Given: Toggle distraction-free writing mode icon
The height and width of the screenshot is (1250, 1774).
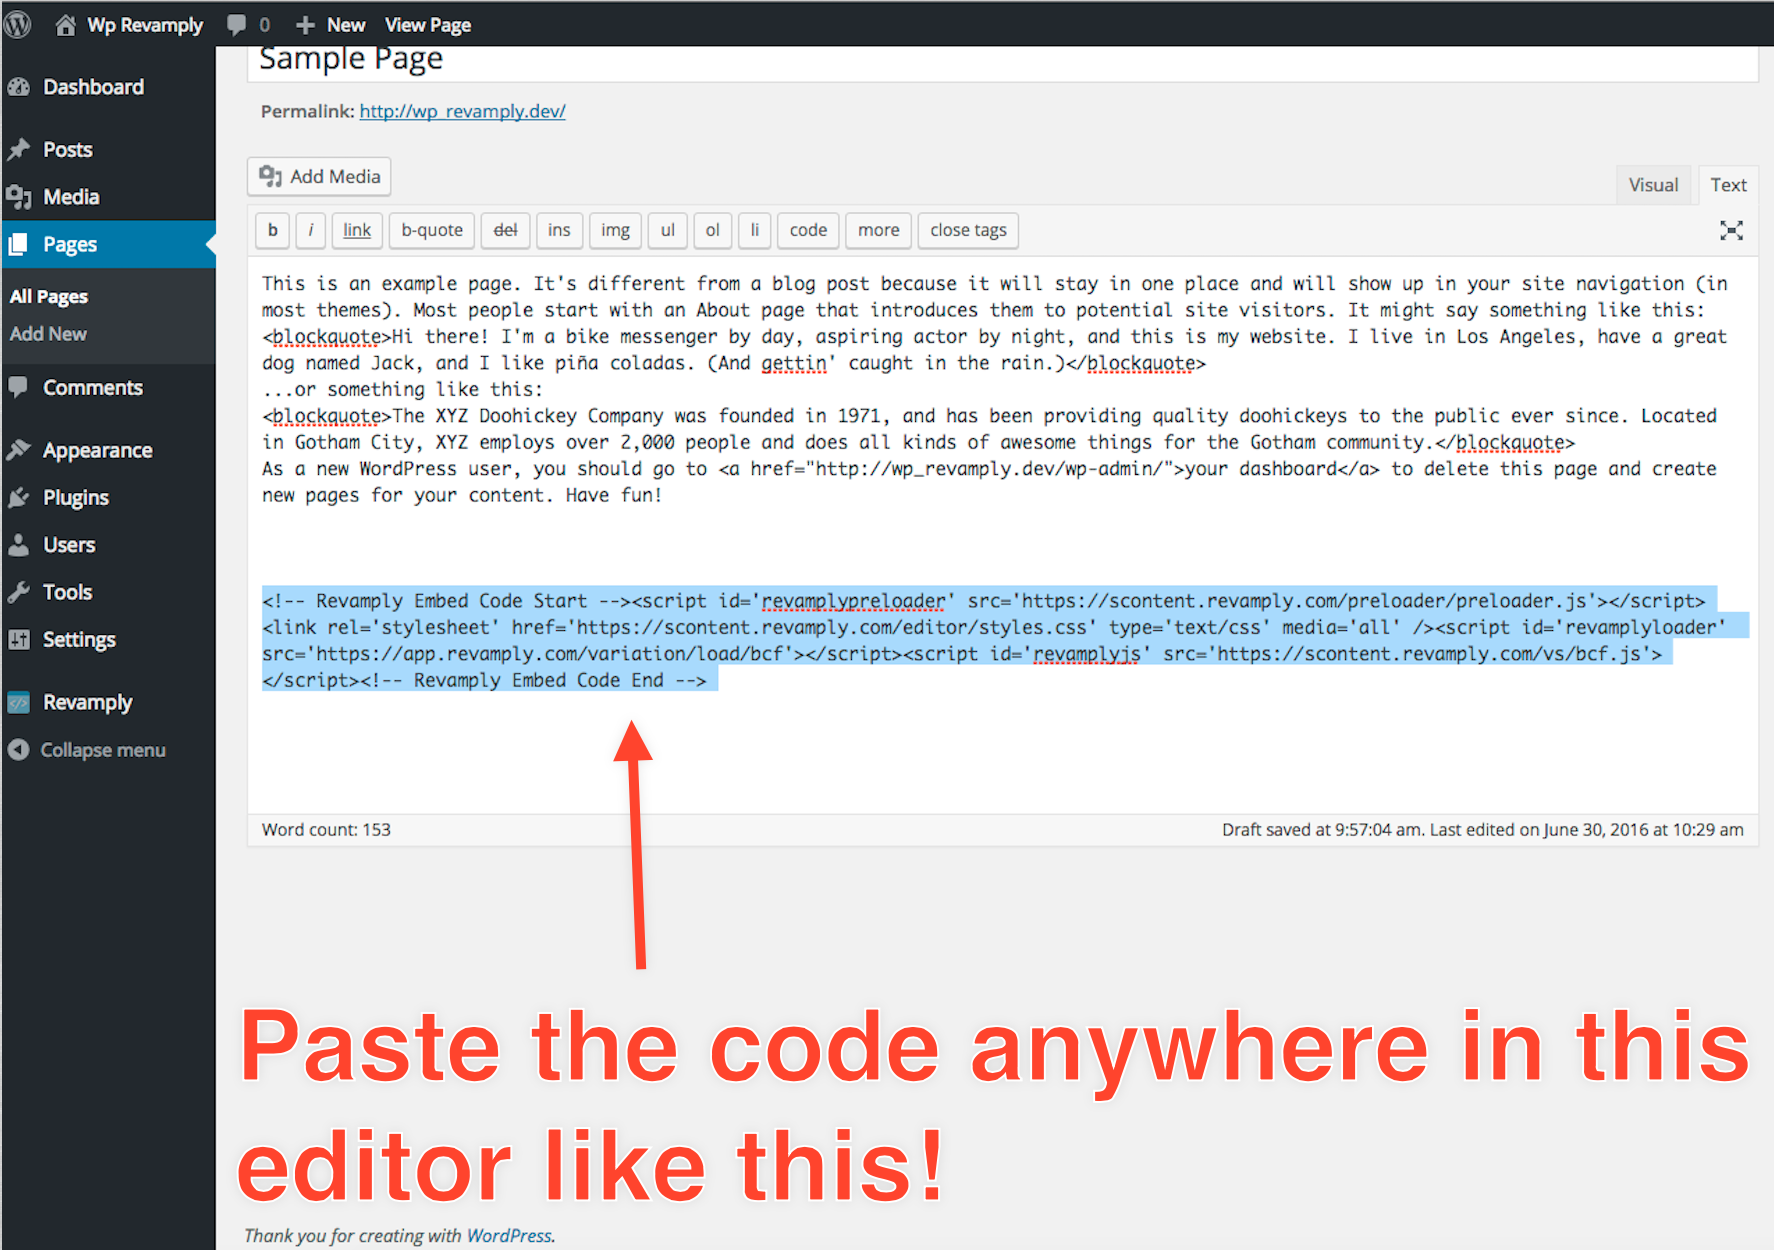Looking at the screenshot, I should 1731,230.
